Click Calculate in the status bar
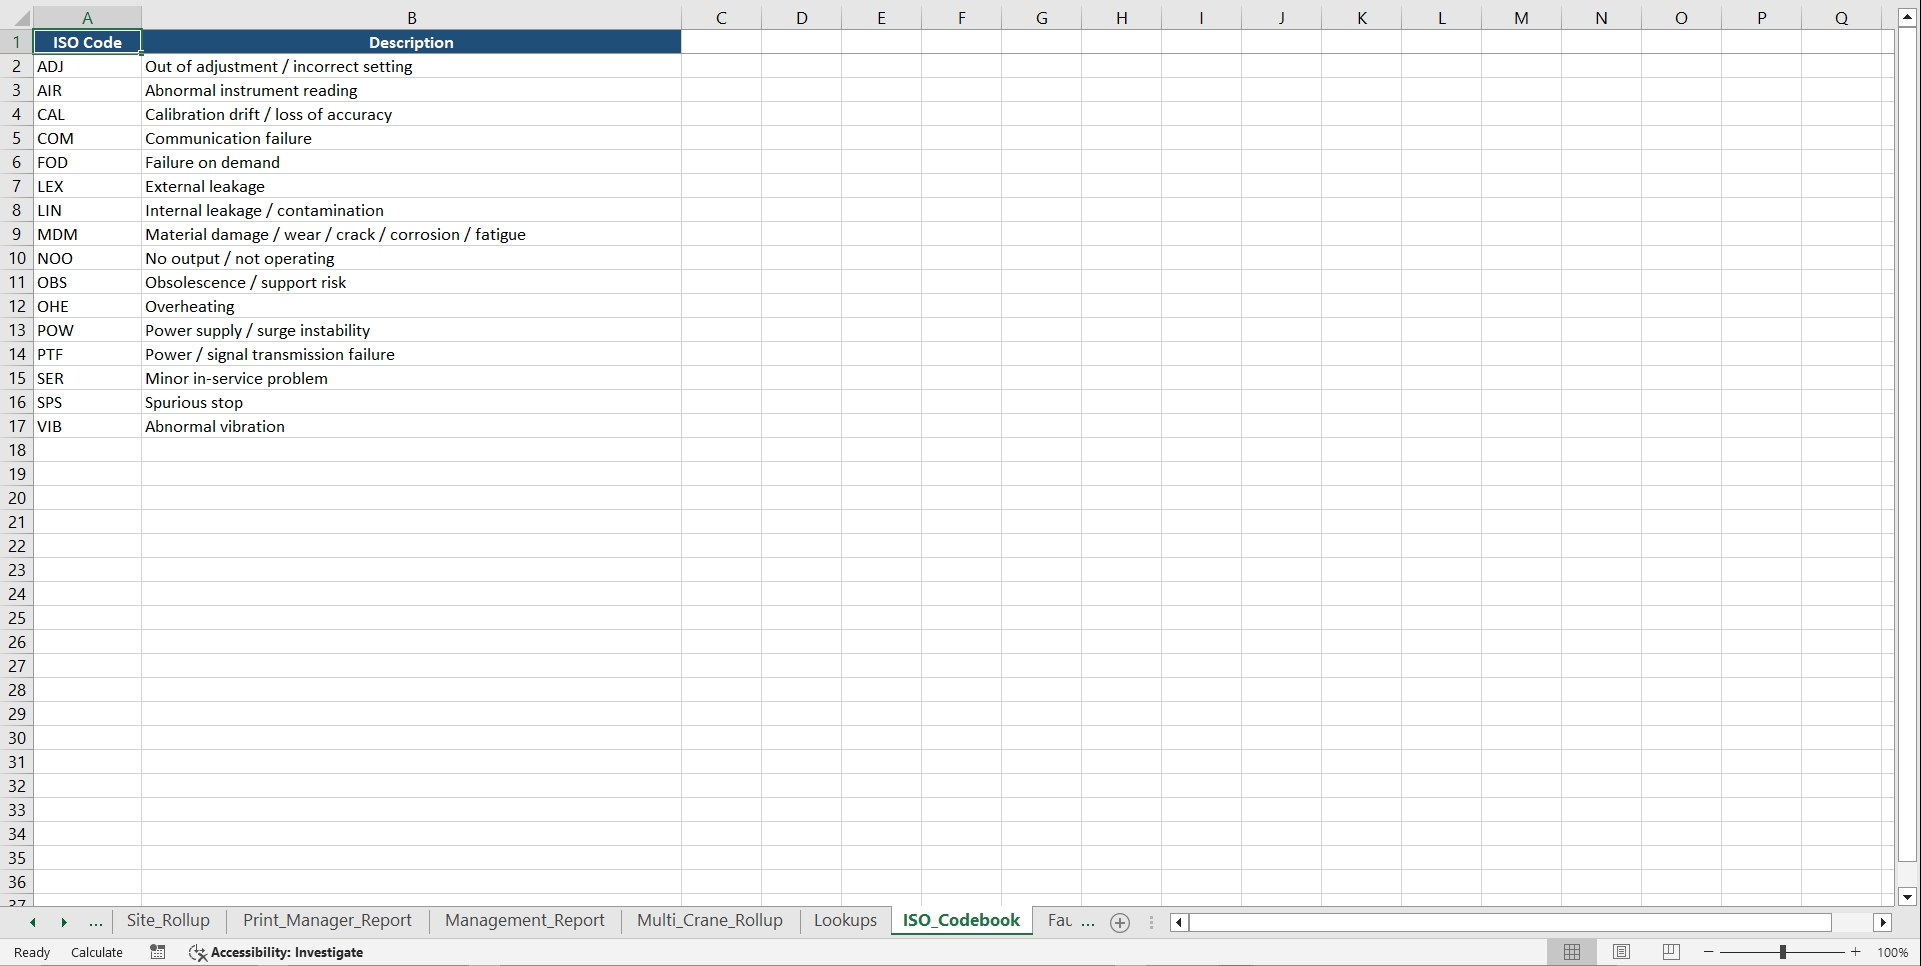The image size is (1921, 966). pyautogui.click(x=96, y=952)
